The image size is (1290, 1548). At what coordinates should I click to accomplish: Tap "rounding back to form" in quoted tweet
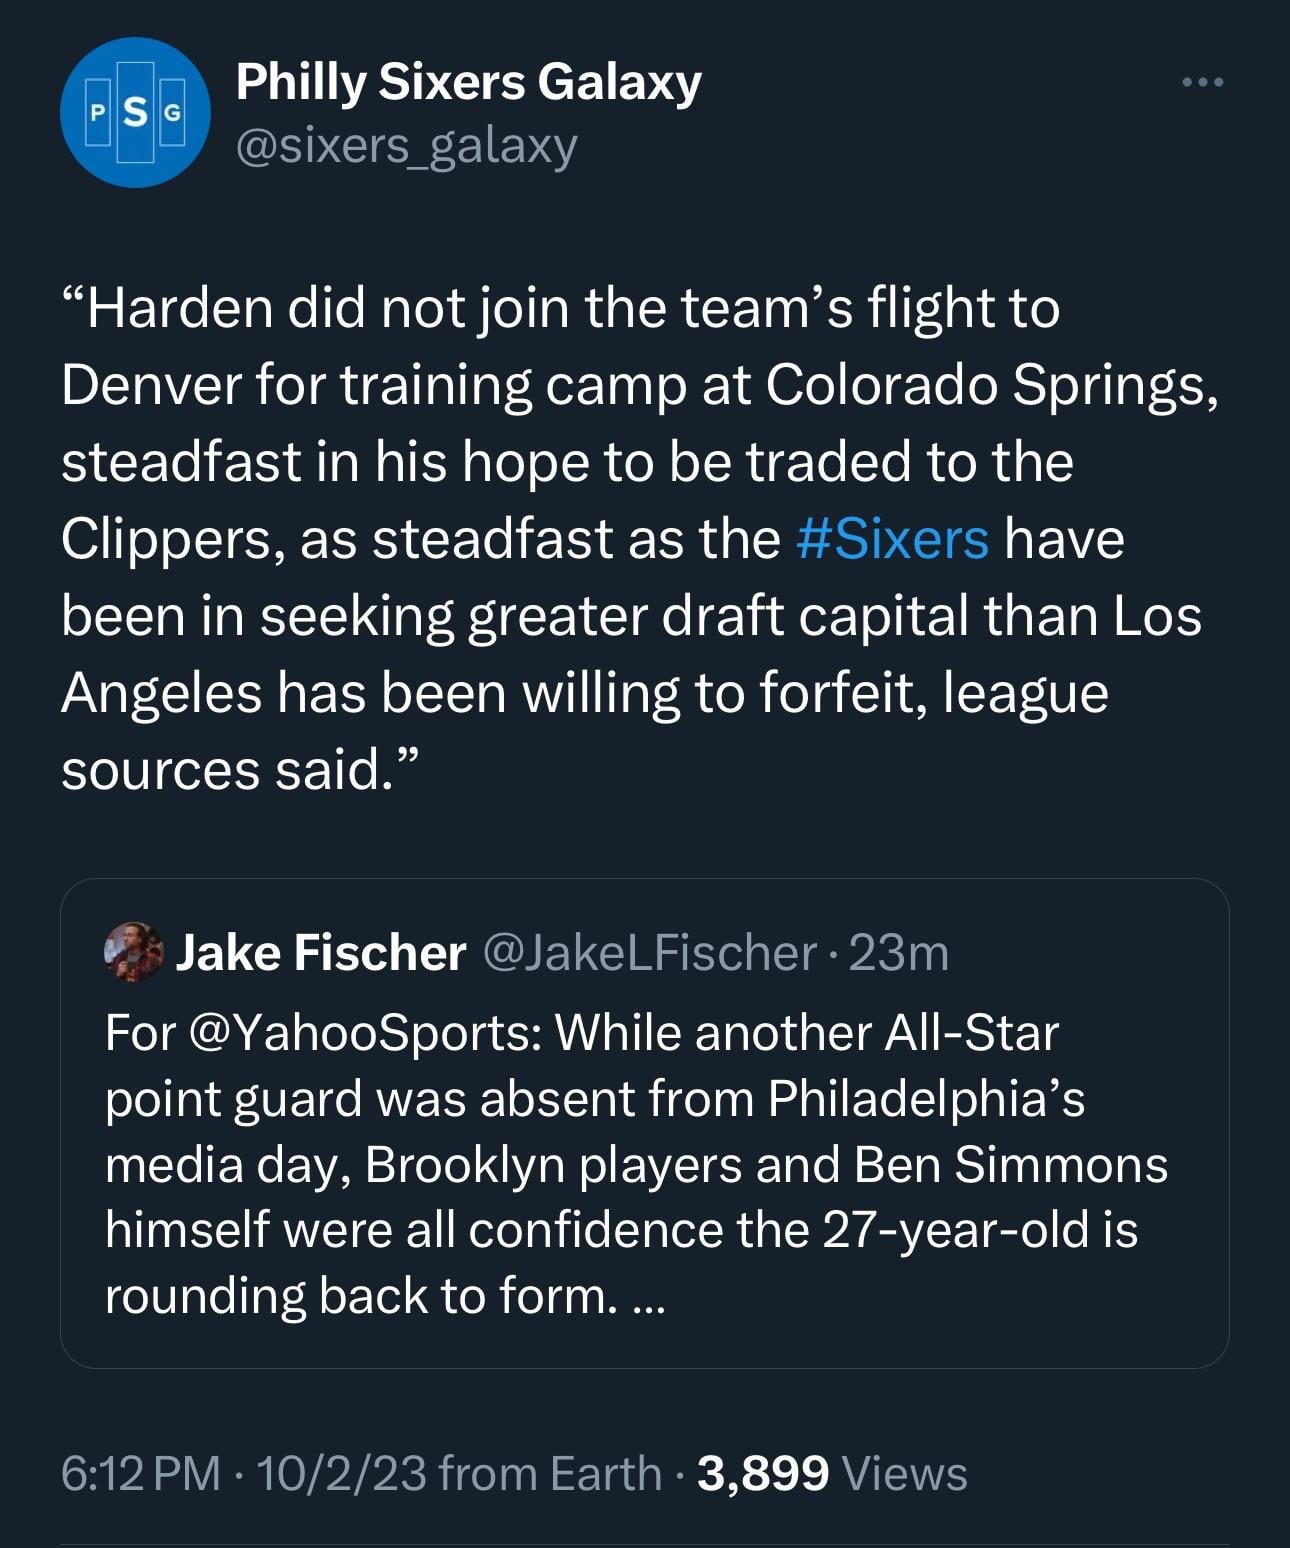tap(356, 1297)
